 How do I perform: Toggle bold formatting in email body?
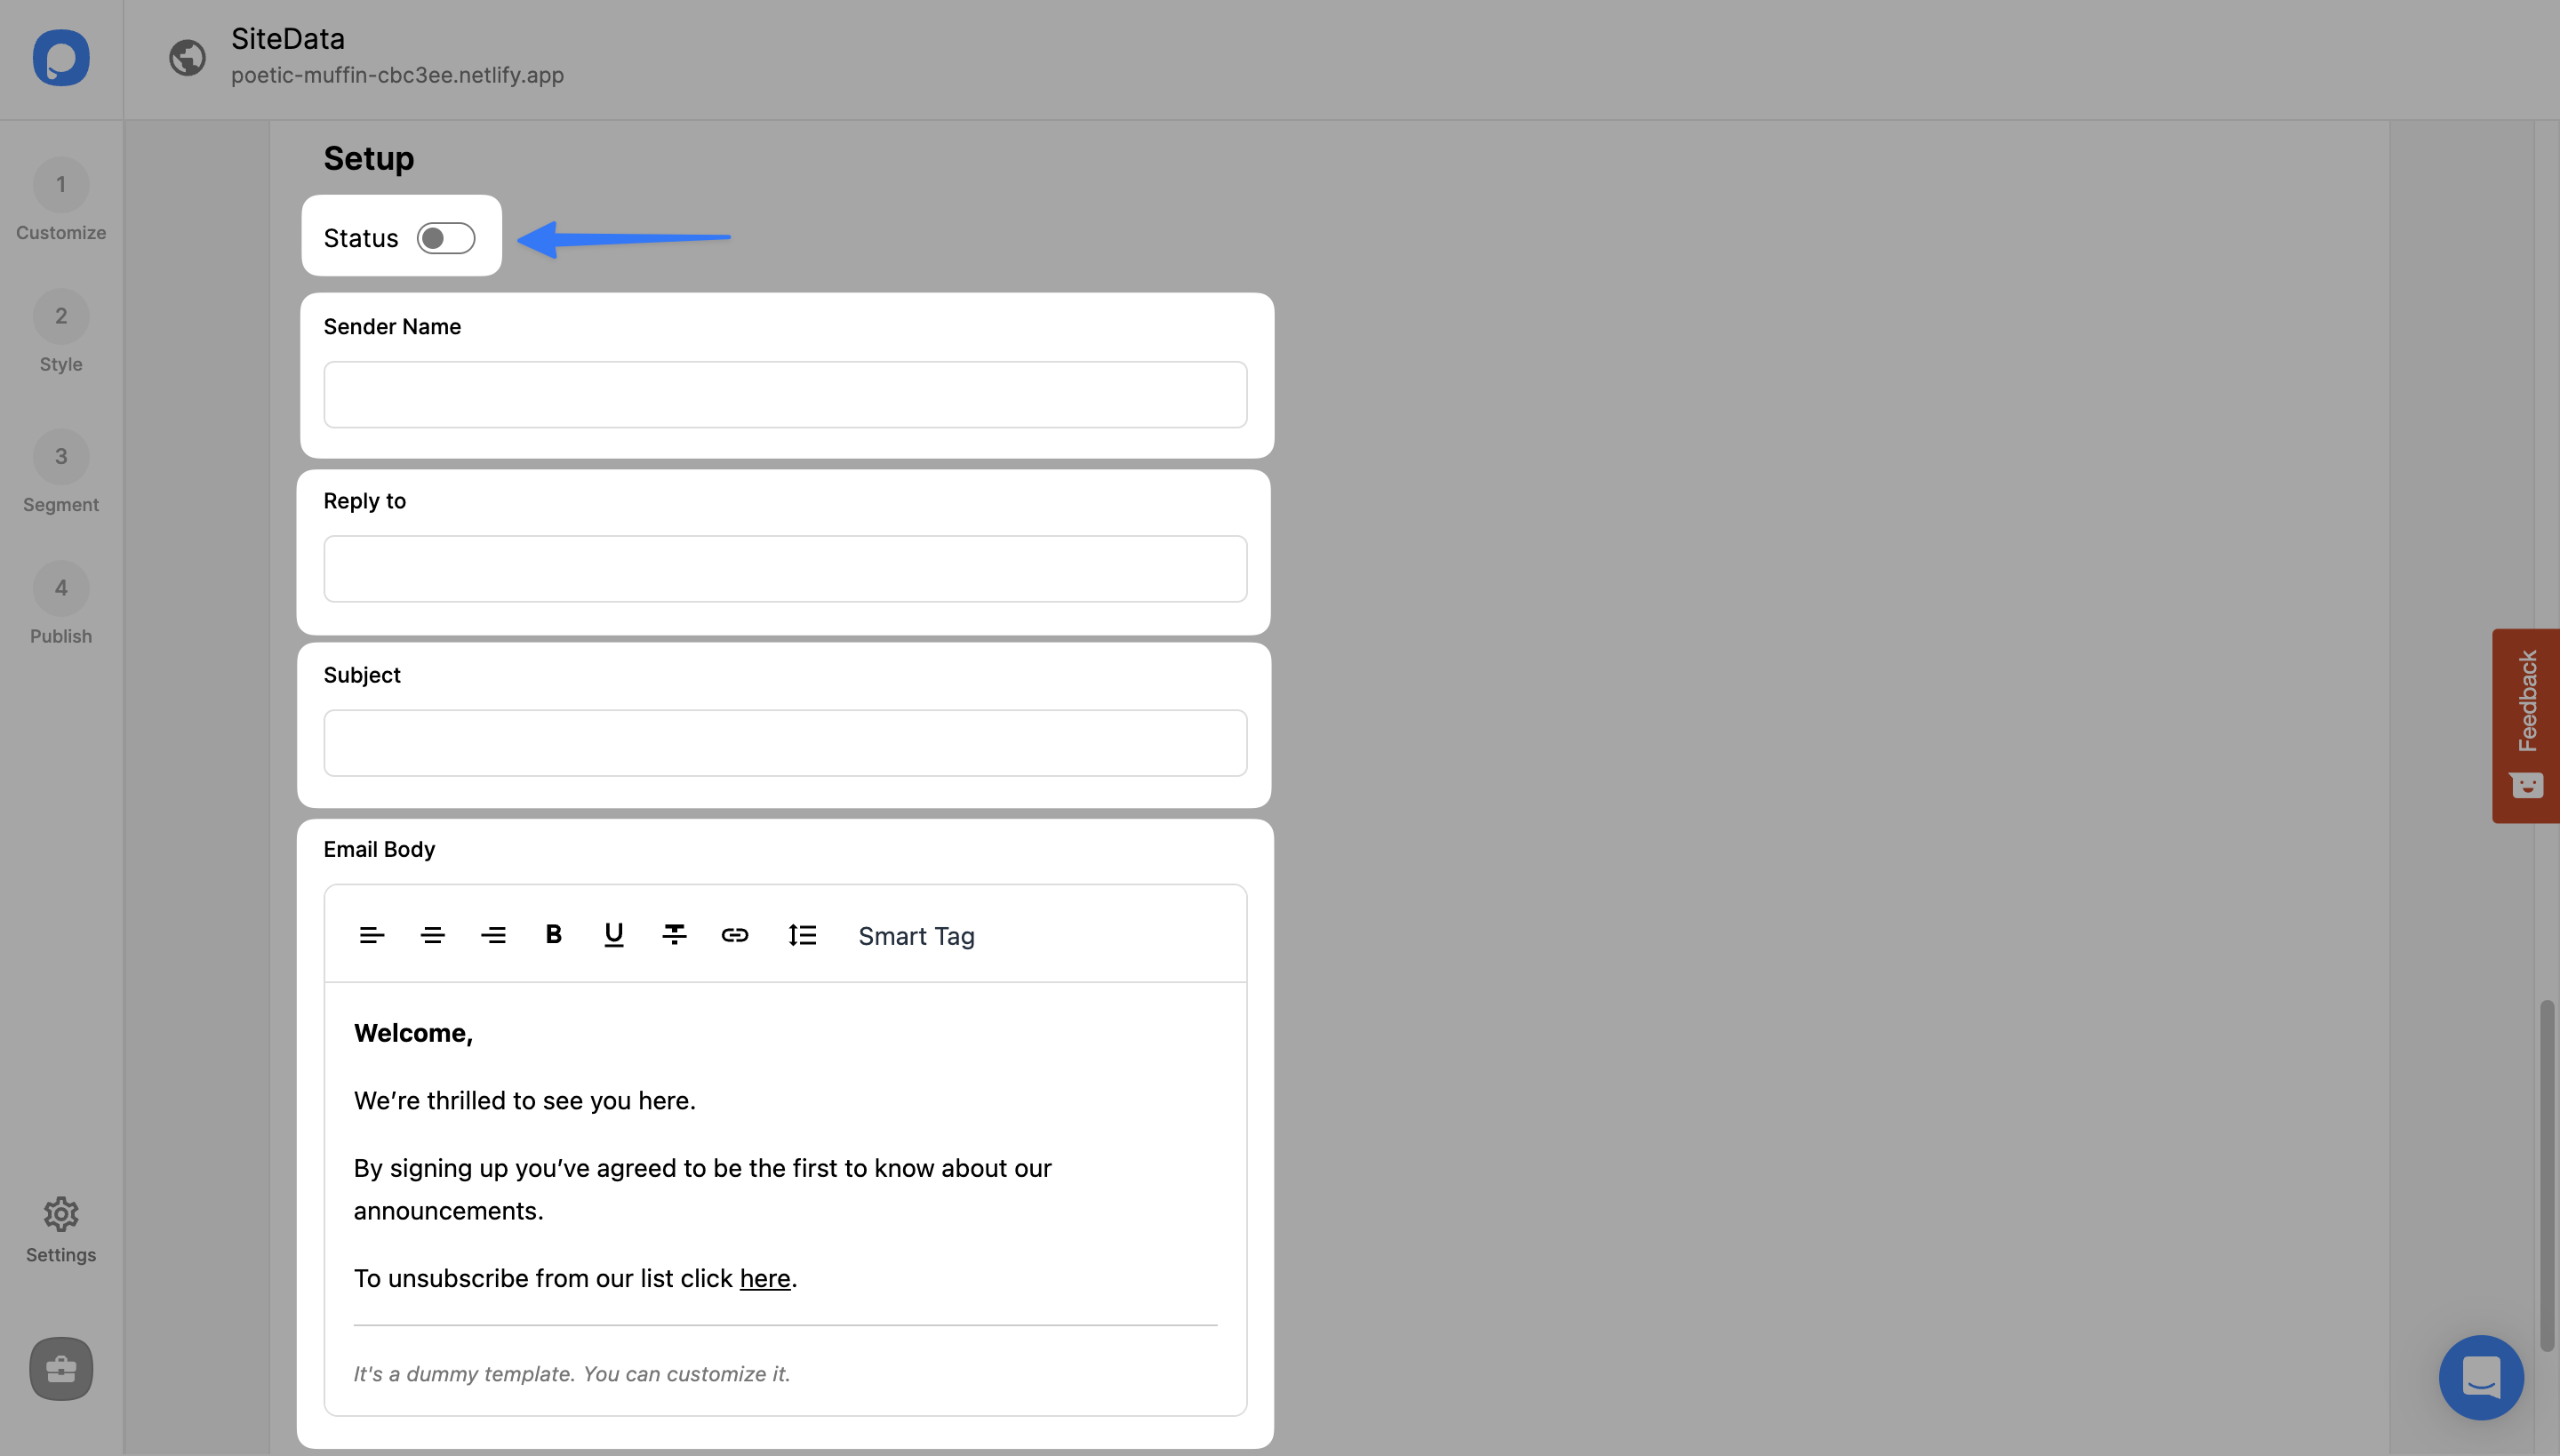(x=553, y=934)
